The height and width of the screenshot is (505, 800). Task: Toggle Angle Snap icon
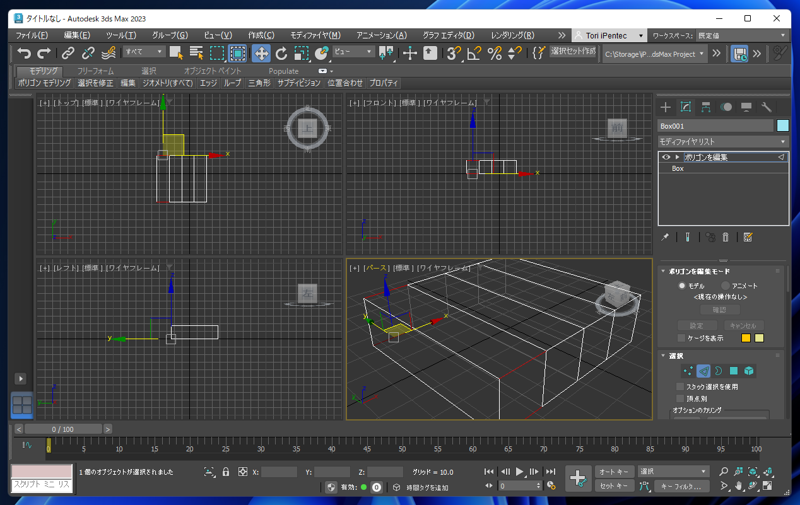click(473, 53)
